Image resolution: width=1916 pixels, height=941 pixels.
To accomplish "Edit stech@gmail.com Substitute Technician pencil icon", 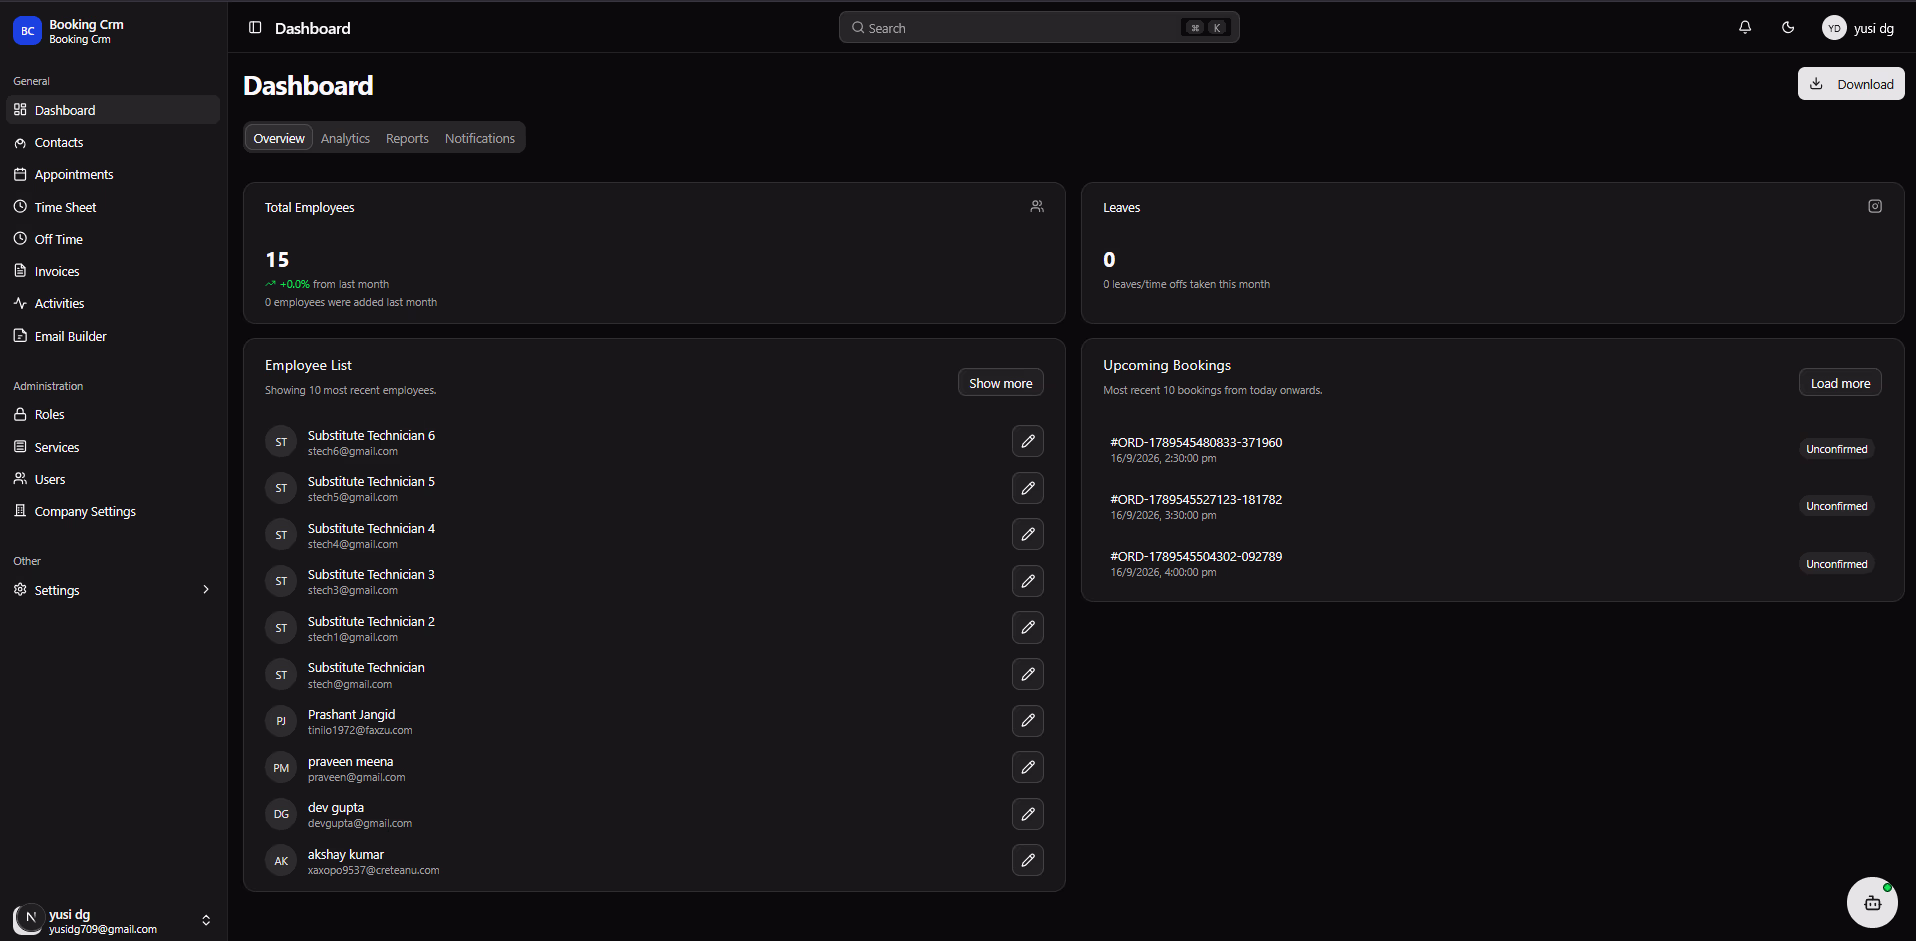I will [x=1028, y=674].
